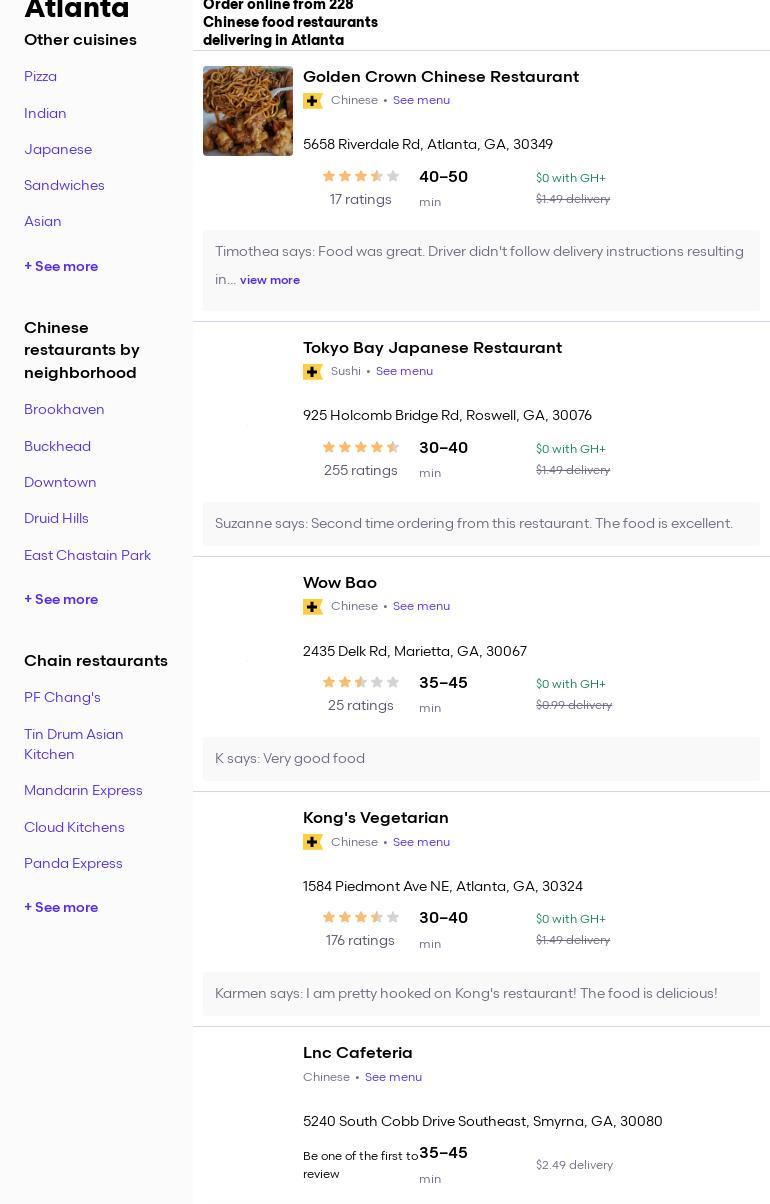Screen dimensions: 770x1204
Task: Click star rating of Golden Crown Chinese Restaurant
Action: tap(360, 176)
